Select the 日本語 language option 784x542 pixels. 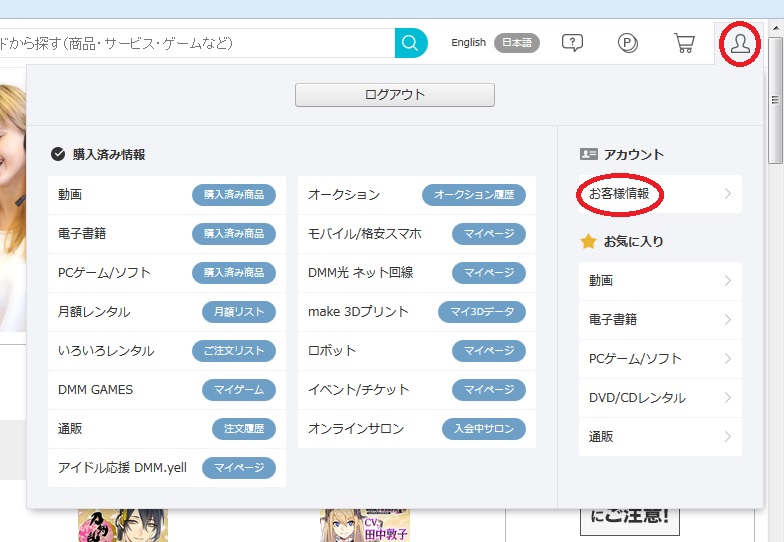click(516, 42)
